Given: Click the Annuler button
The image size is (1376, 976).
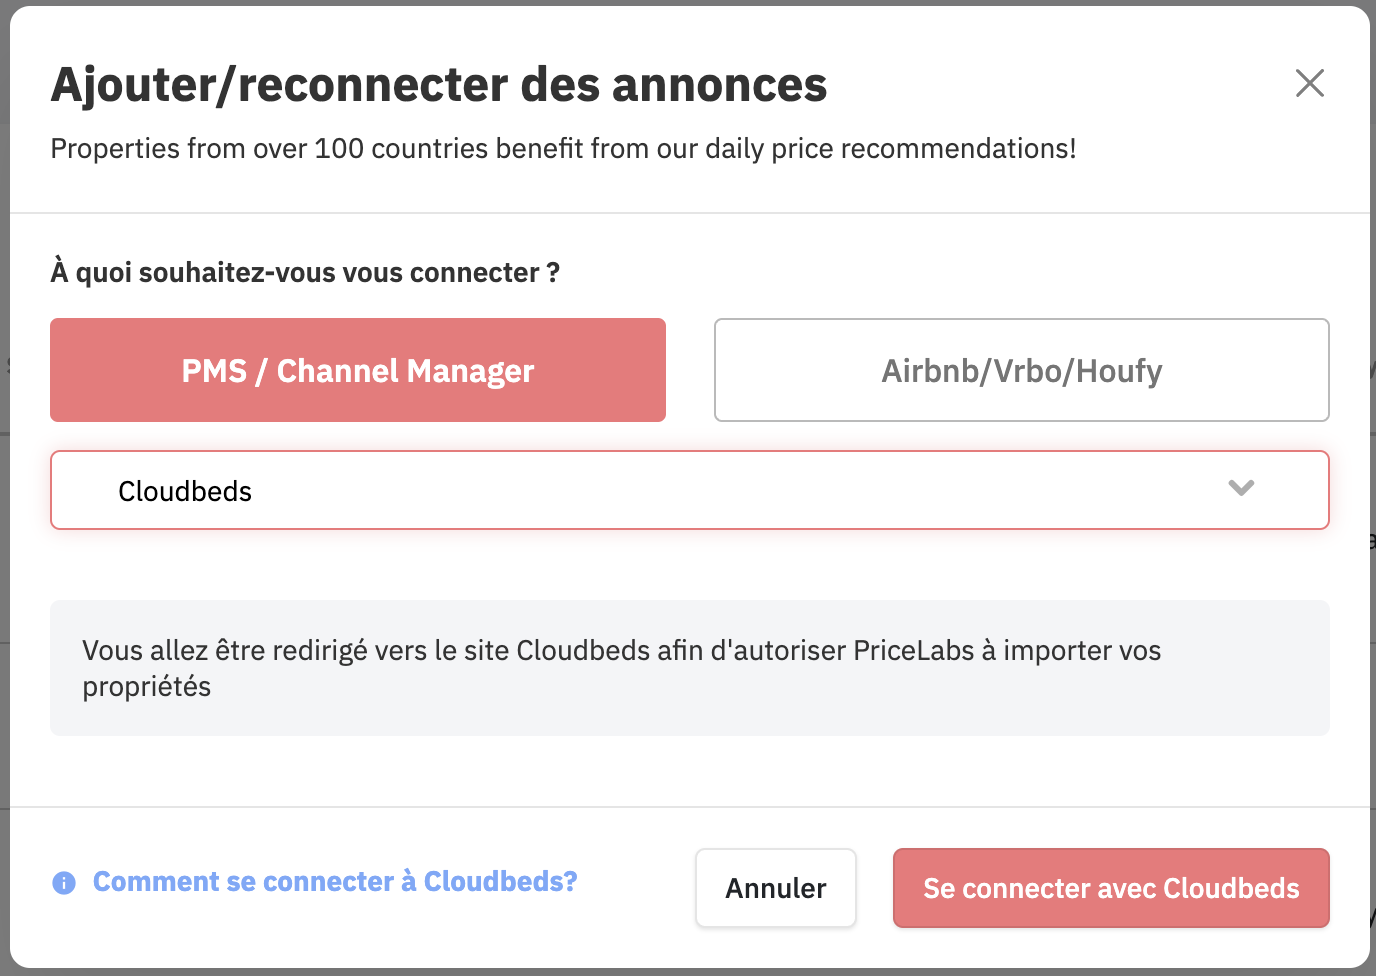Looking at the screenshot, I should (776, 888).
